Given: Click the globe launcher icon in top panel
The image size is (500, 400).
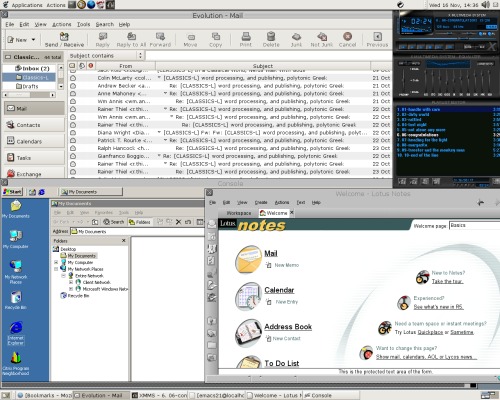Looking at the screenshot, I should coord(91,5).
